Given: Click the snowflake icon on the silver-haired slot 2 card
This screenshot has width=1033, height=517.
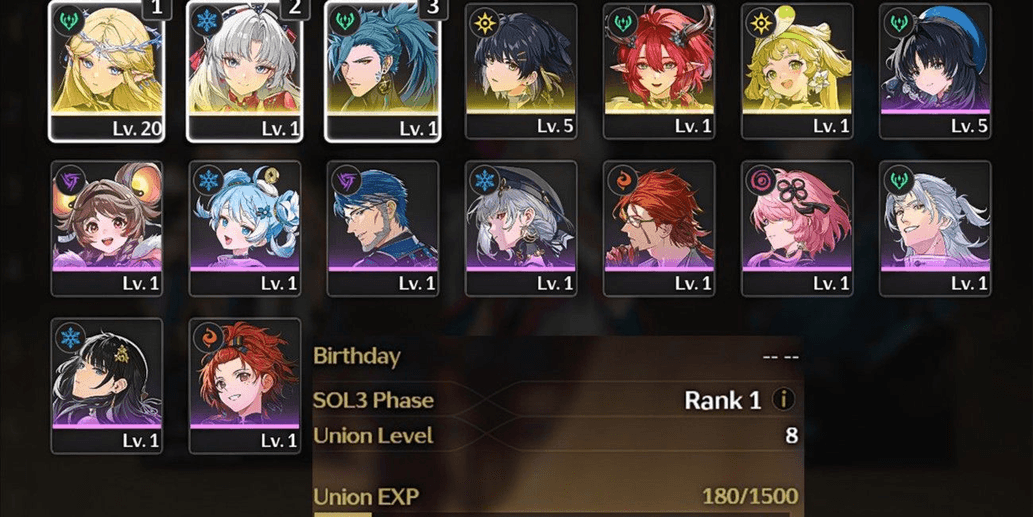Looking at the screenshot, I should pyautogui.click(x=208, y=22).
